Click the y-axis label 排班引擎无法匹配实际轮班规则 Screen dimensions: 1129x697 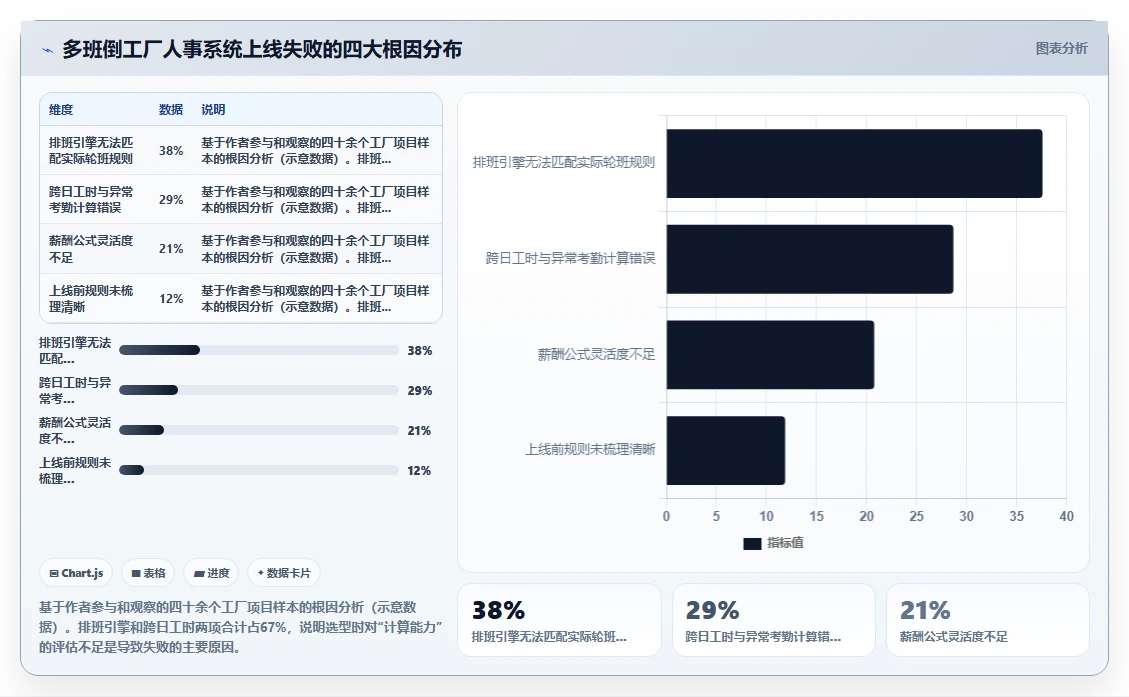(564, 163)
